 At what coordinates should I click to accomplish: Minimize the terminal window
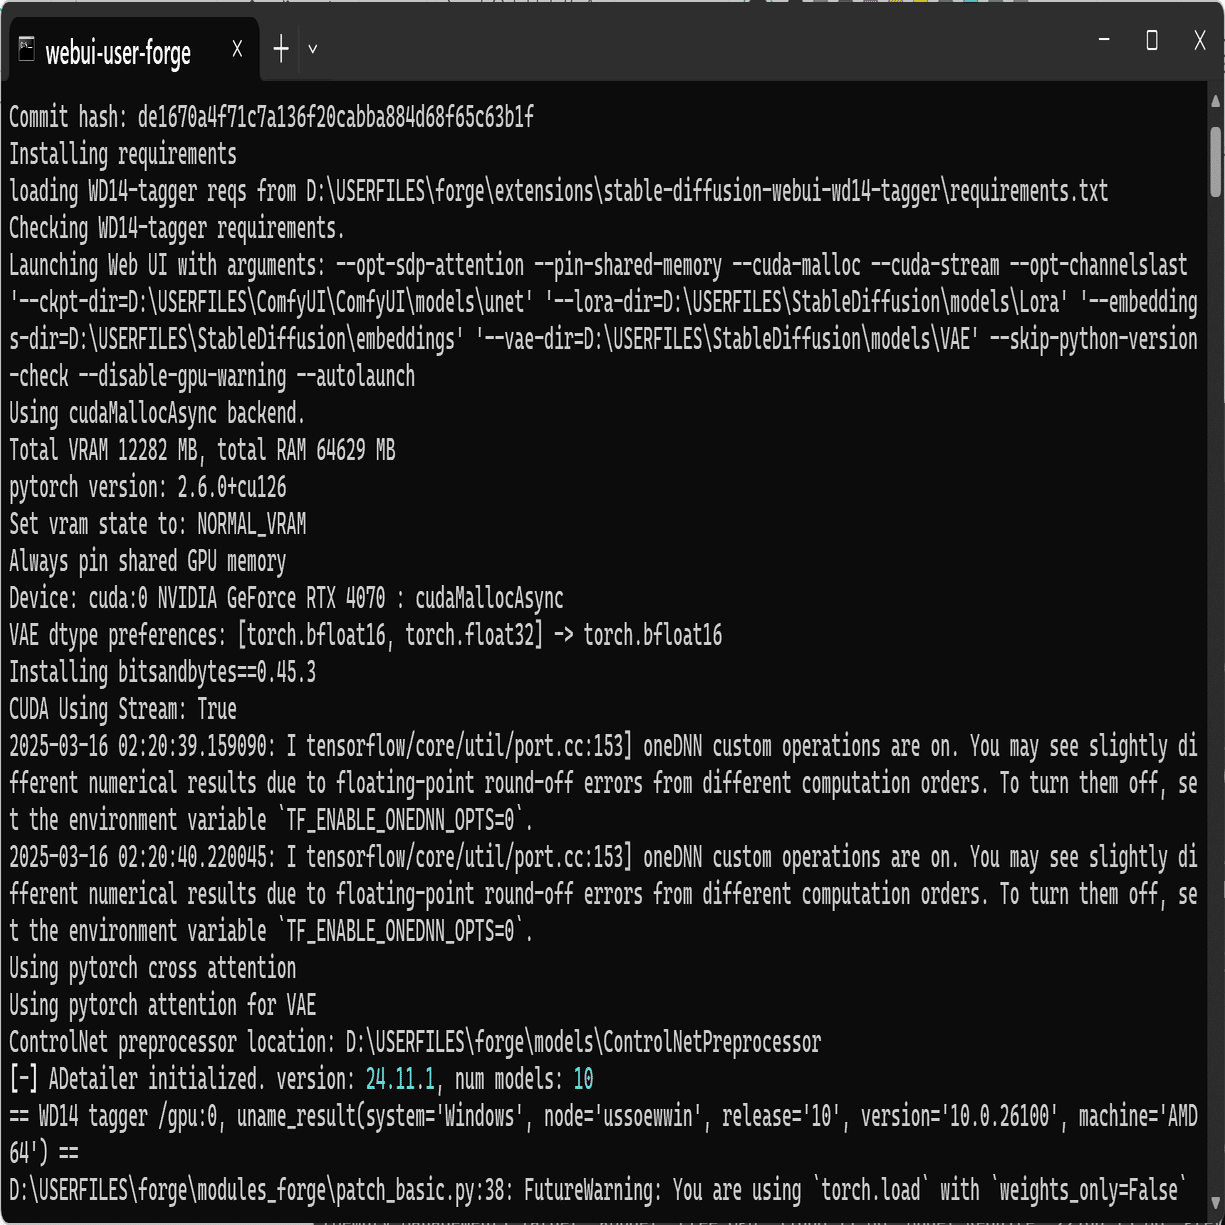(1104, 40)
